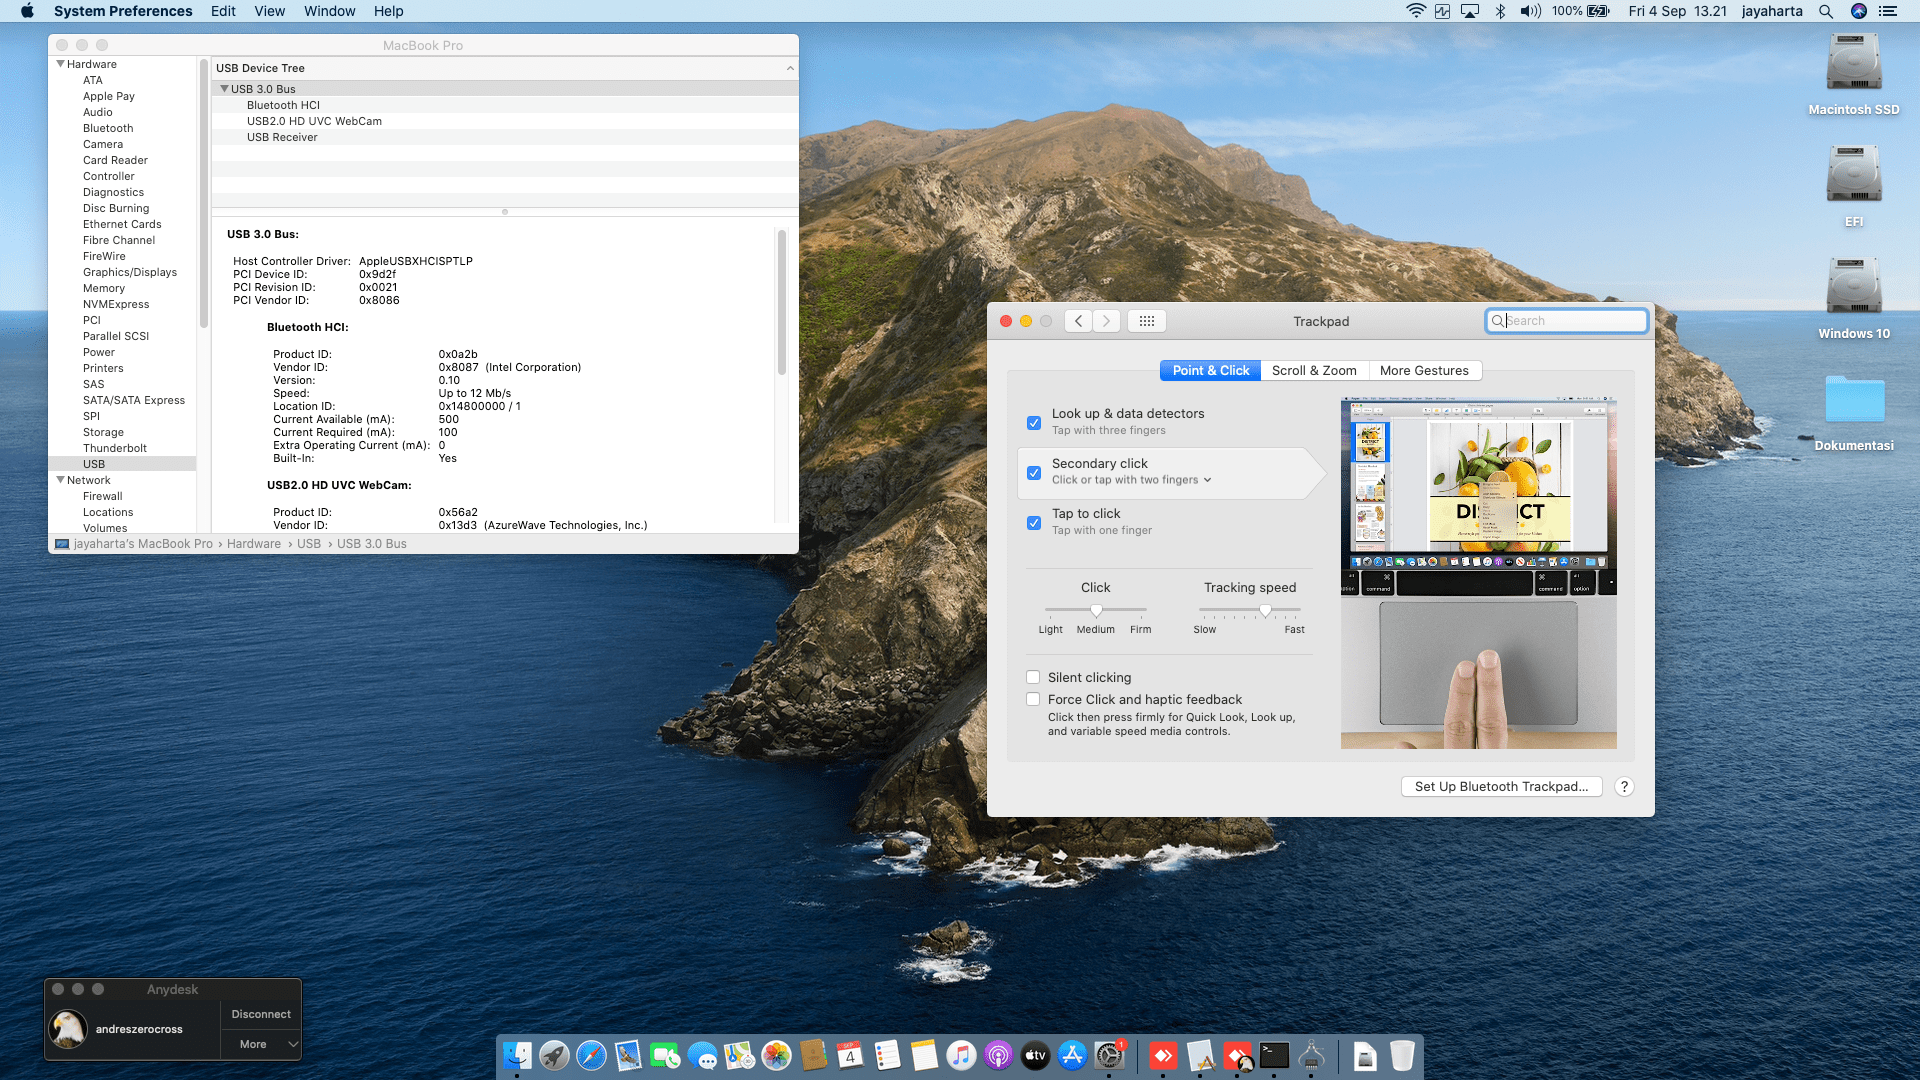This screenshot has height=1080, width=1920.
Task: Collapse Network section in sidebar
Action: (61, 480)
